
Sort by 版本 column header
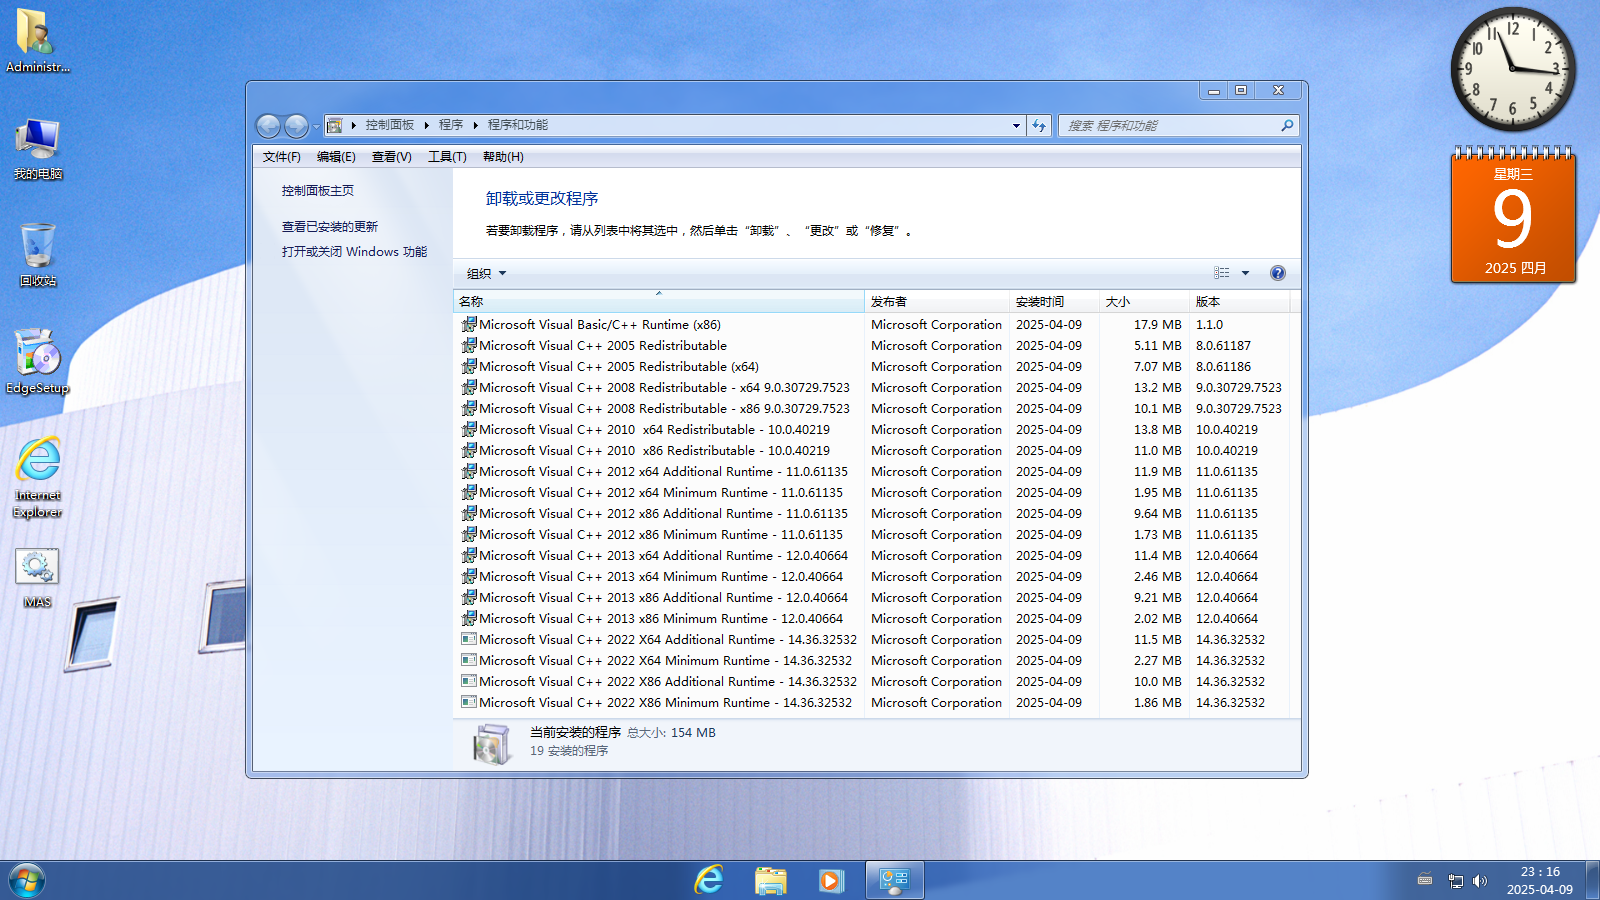click(1240, 301)
